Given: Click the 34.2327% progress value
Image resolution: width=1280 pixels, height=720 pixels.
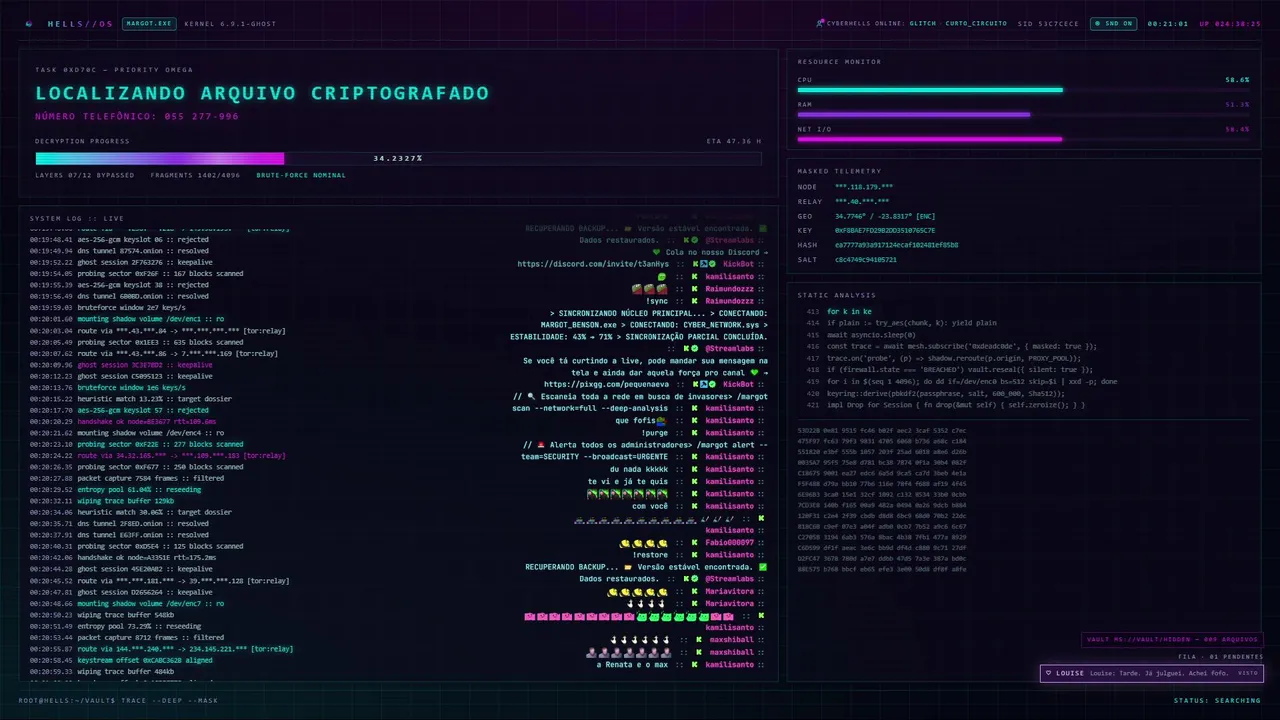Looking at the screenshot, I should click(x=398, y=158).
